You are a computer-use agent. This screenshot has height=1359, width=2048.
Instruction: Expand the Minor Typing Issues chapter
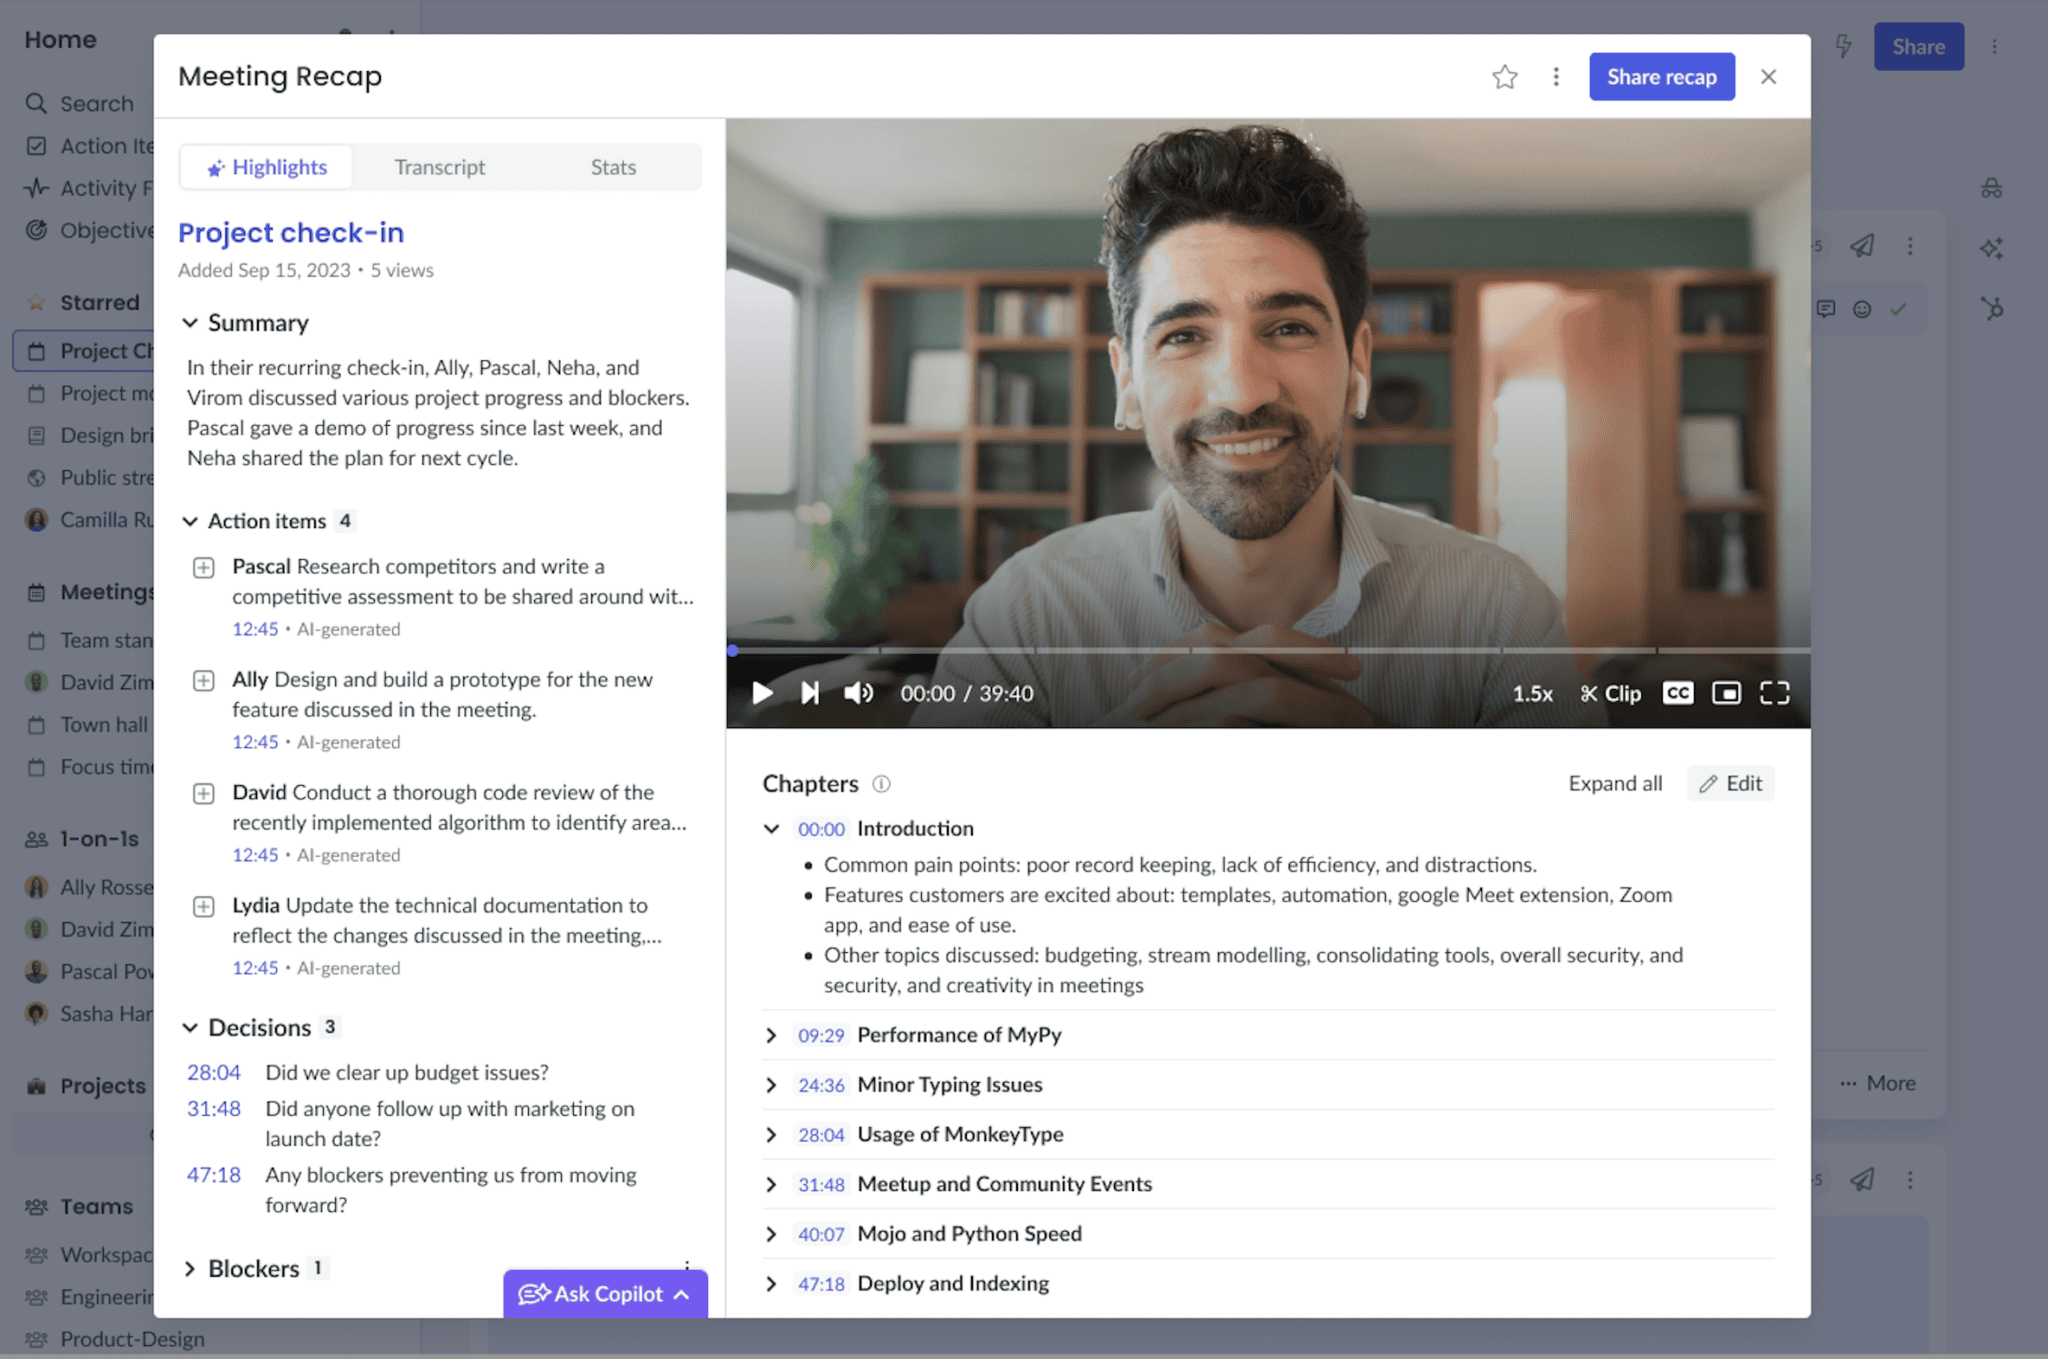click(x=771, y=1085)
